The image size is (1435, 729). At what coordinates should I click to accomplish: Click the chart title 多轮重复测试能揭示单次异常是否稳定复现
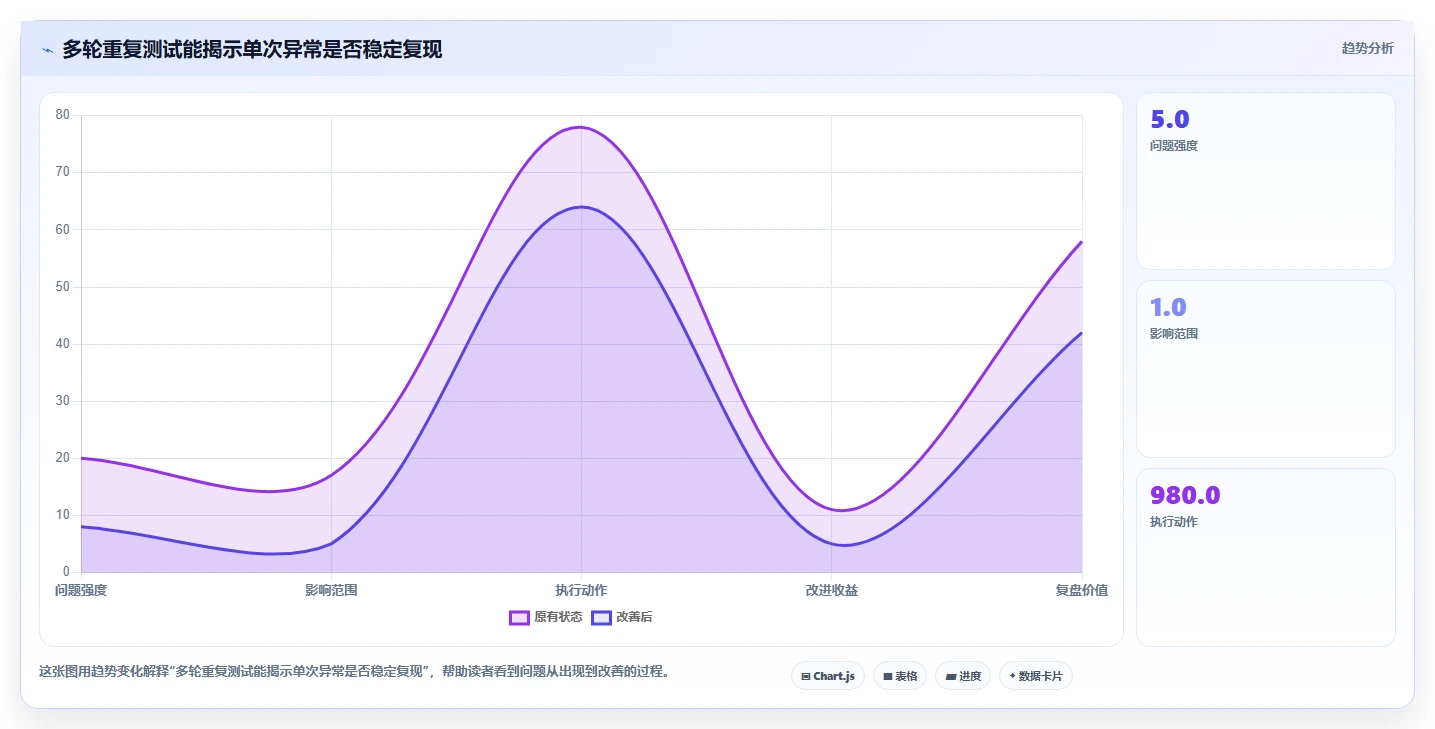click(x=252, y=49)
